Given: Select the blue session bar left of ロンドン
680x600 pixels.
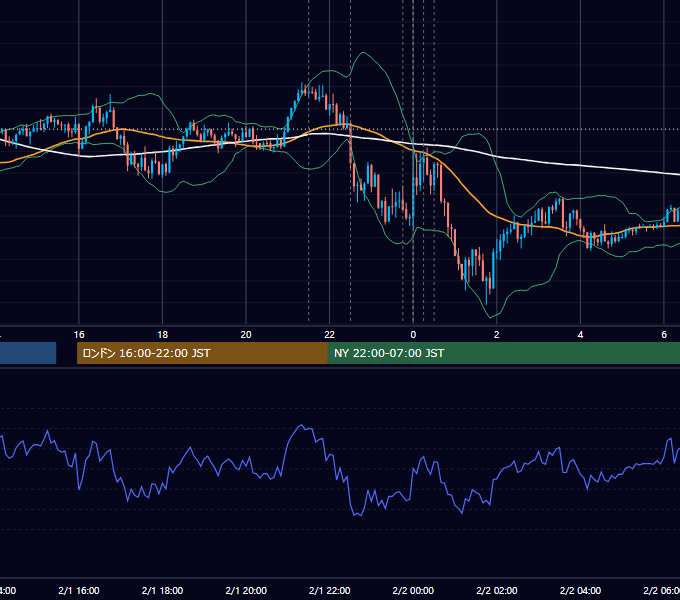Looking at the screenshot, I should [x=28, y=353].
